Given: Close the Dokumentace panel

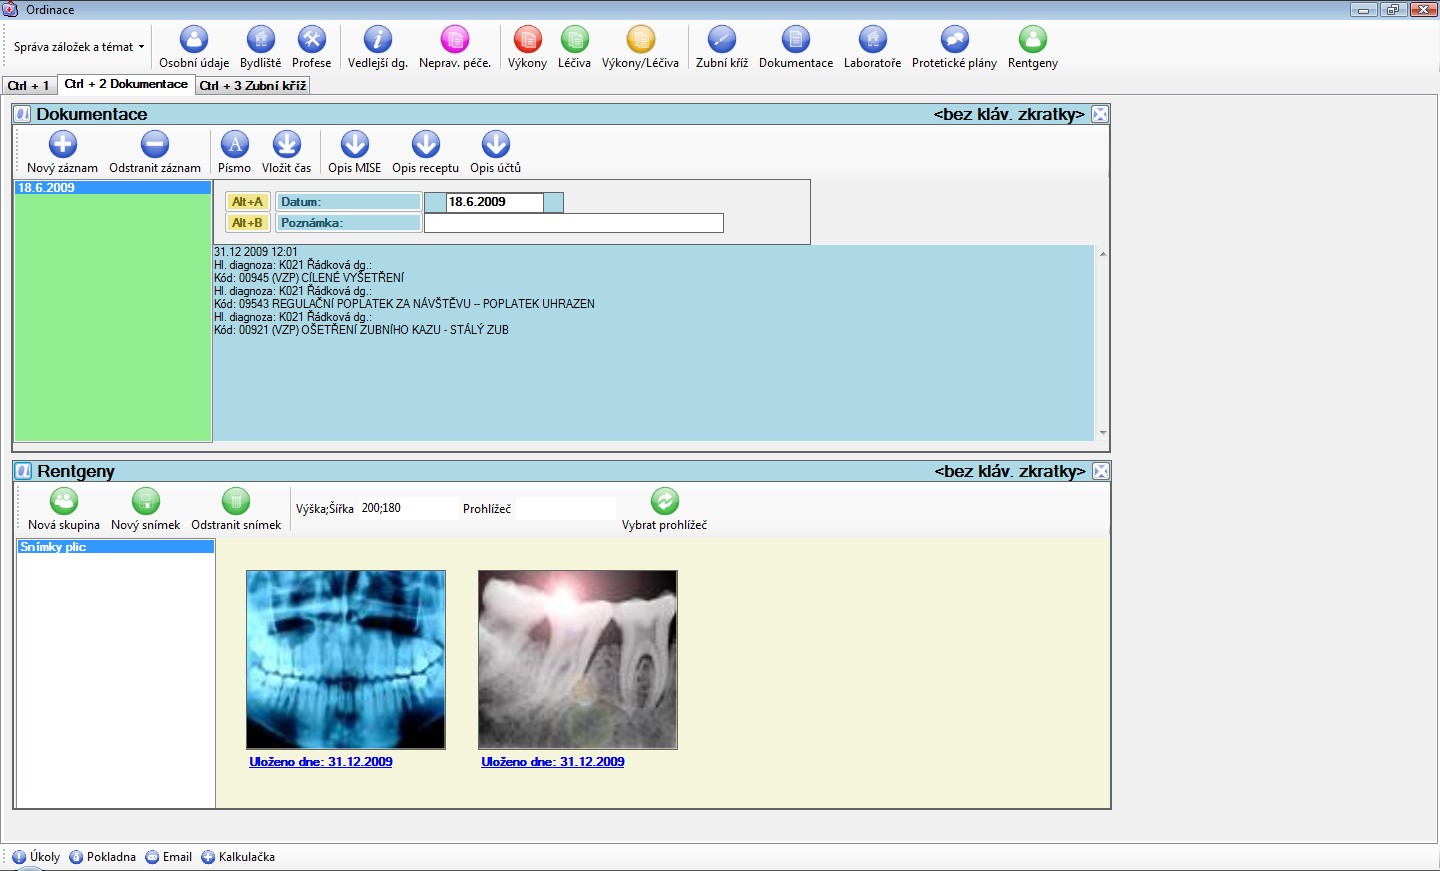Looking at the screenshot, I should 1100,114.
